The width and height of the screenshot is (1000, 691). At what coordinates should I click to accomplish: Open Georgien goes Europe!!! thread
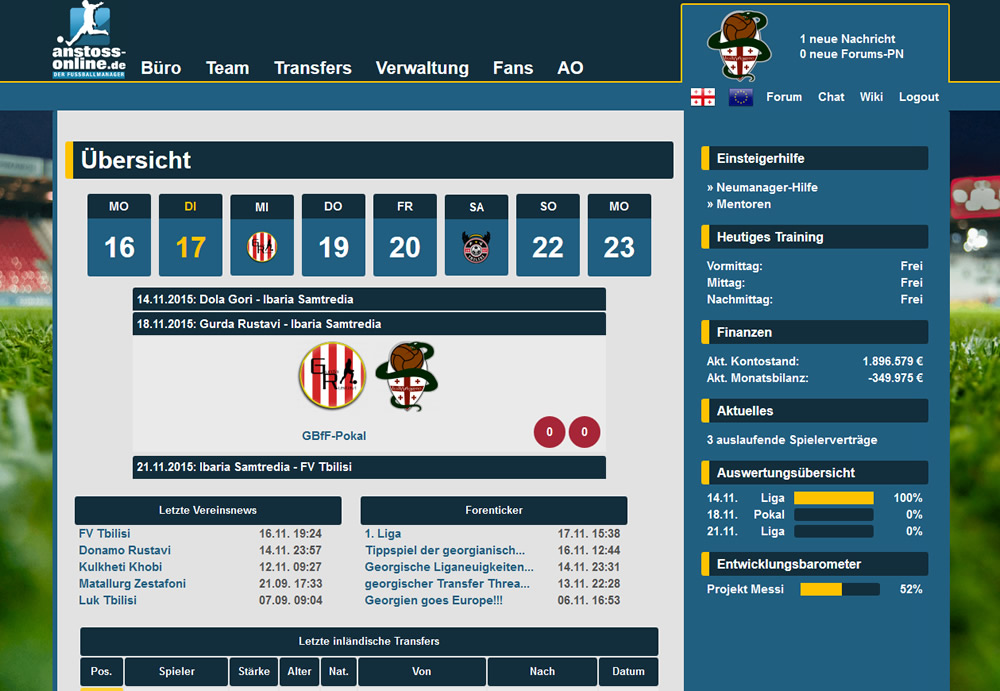tap(434, 600)
